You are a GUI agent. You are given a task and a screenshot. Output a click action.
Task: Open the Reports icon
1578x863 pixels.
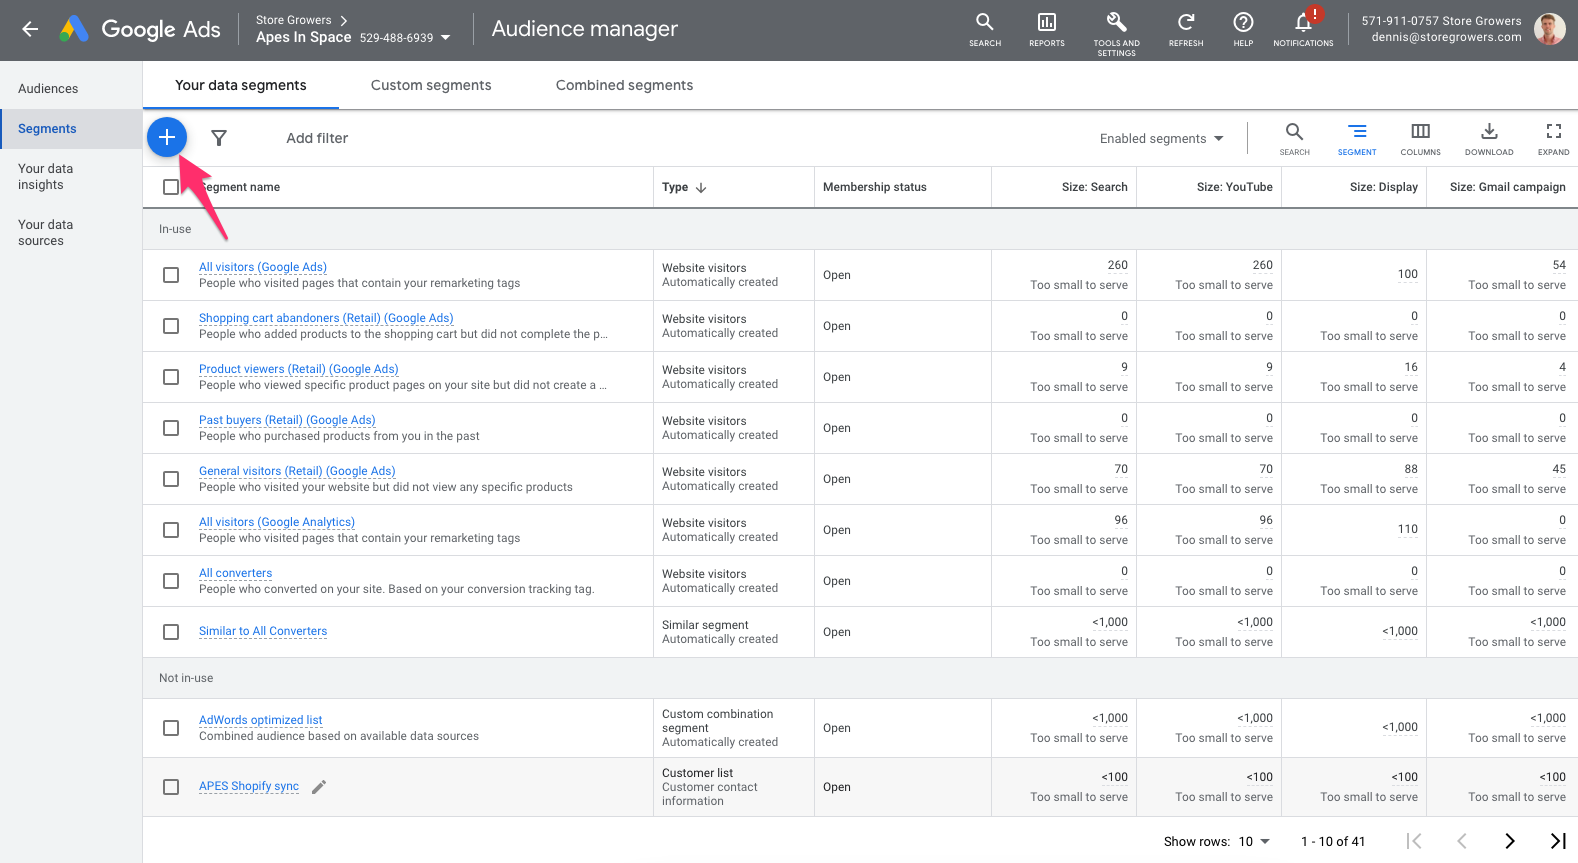[1047, 29]
